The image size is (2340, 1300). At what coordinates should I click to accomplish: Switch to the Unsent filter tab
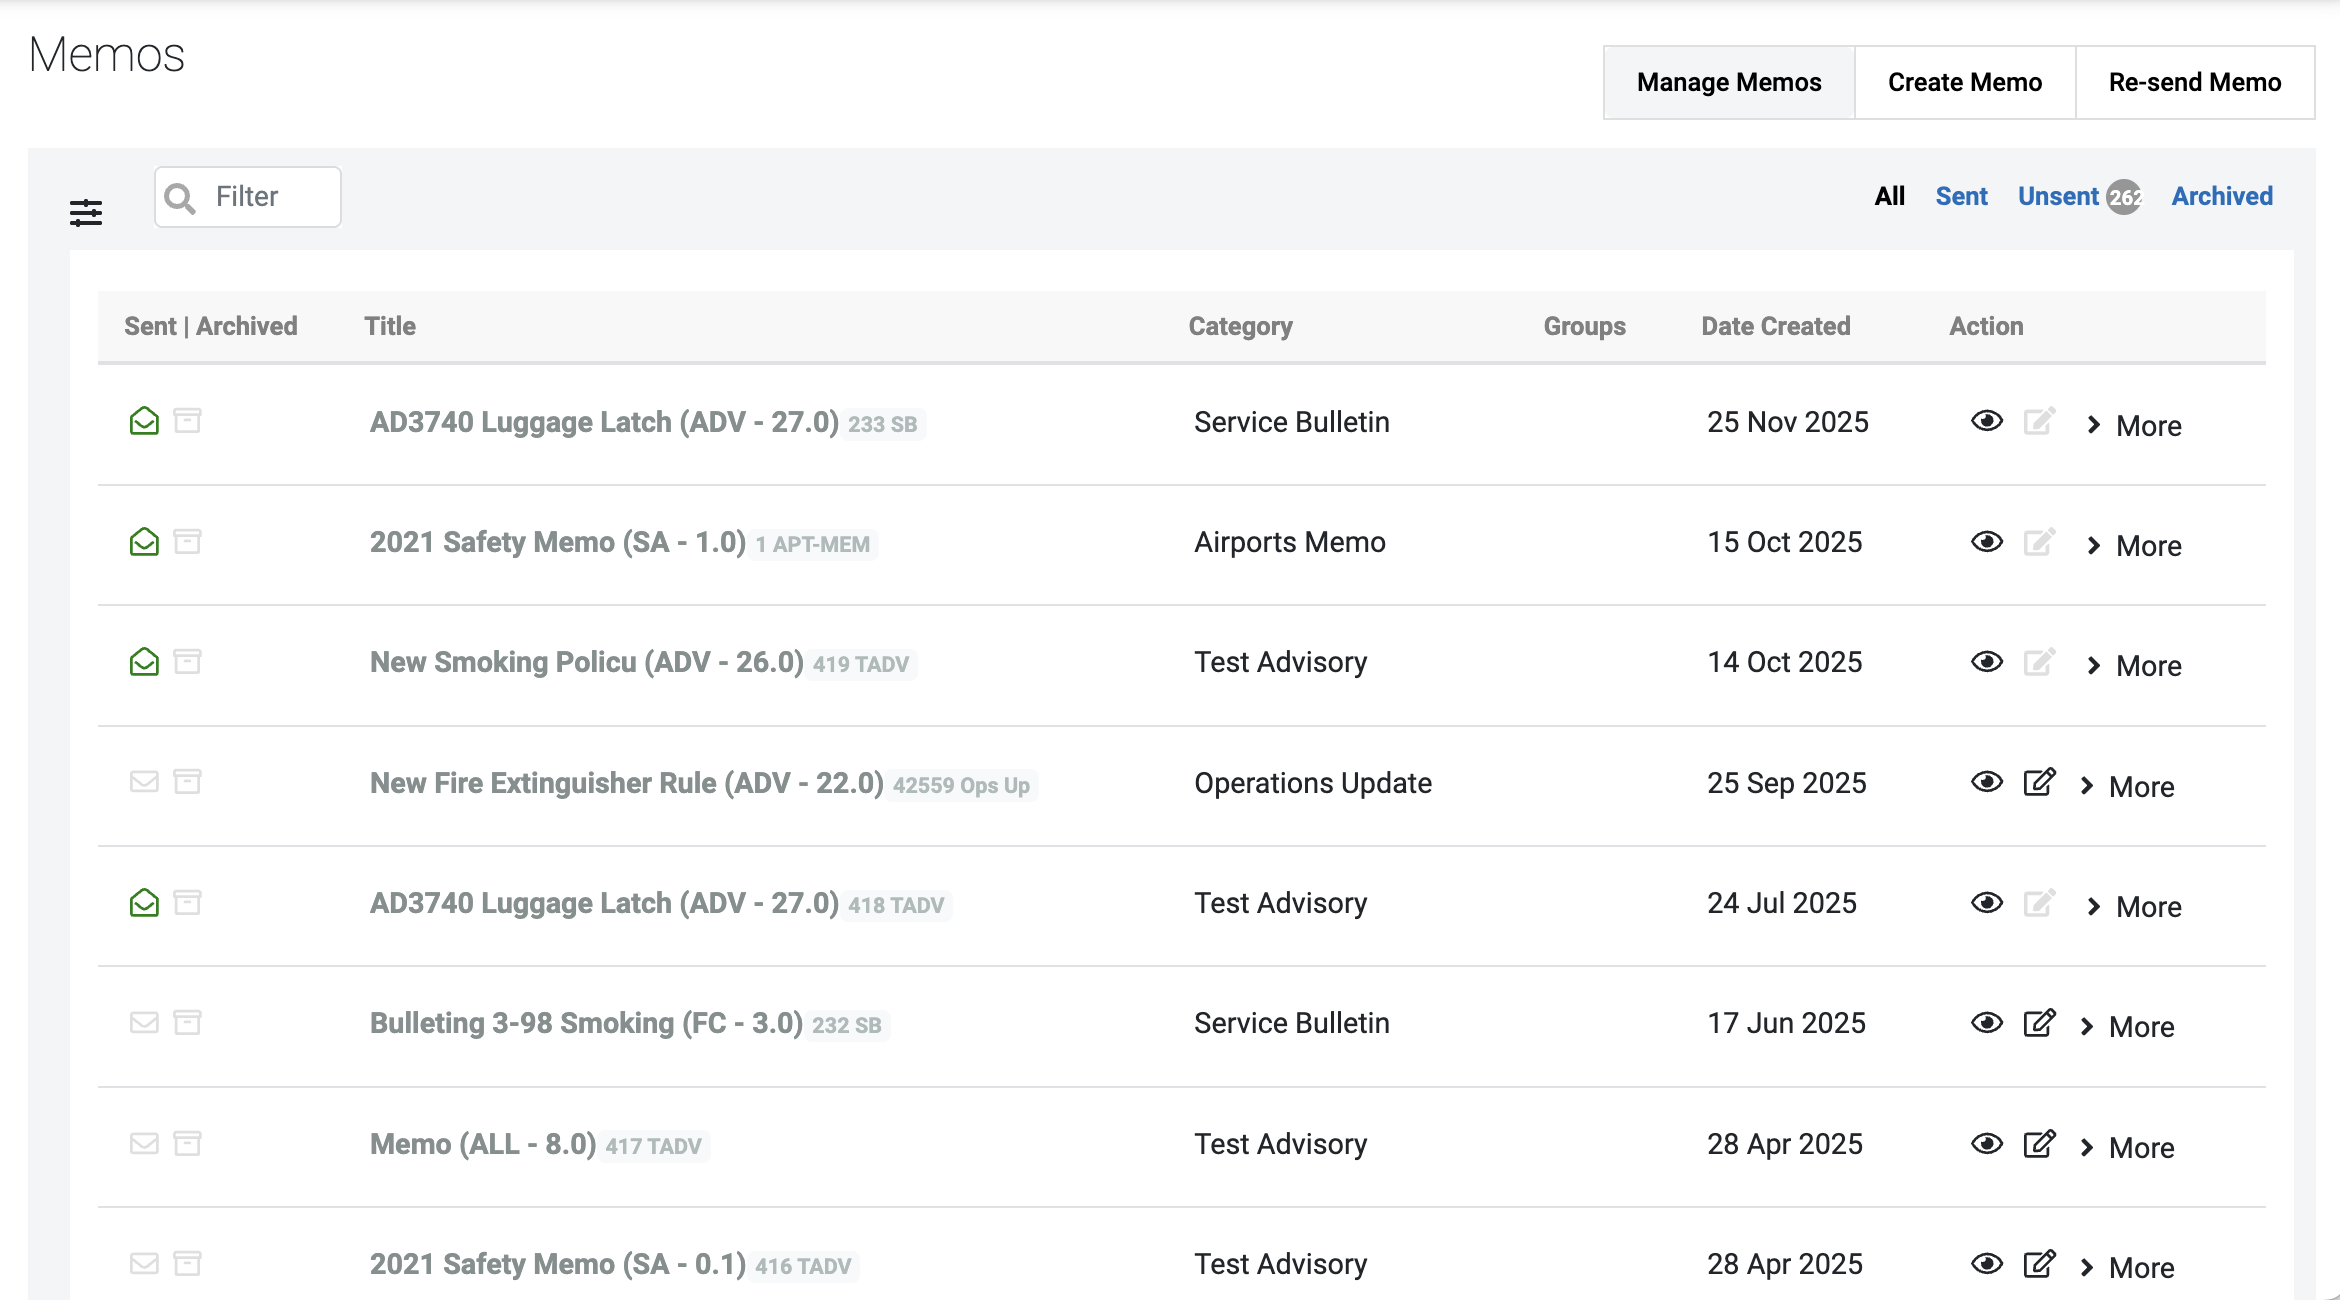(2058, 196)
